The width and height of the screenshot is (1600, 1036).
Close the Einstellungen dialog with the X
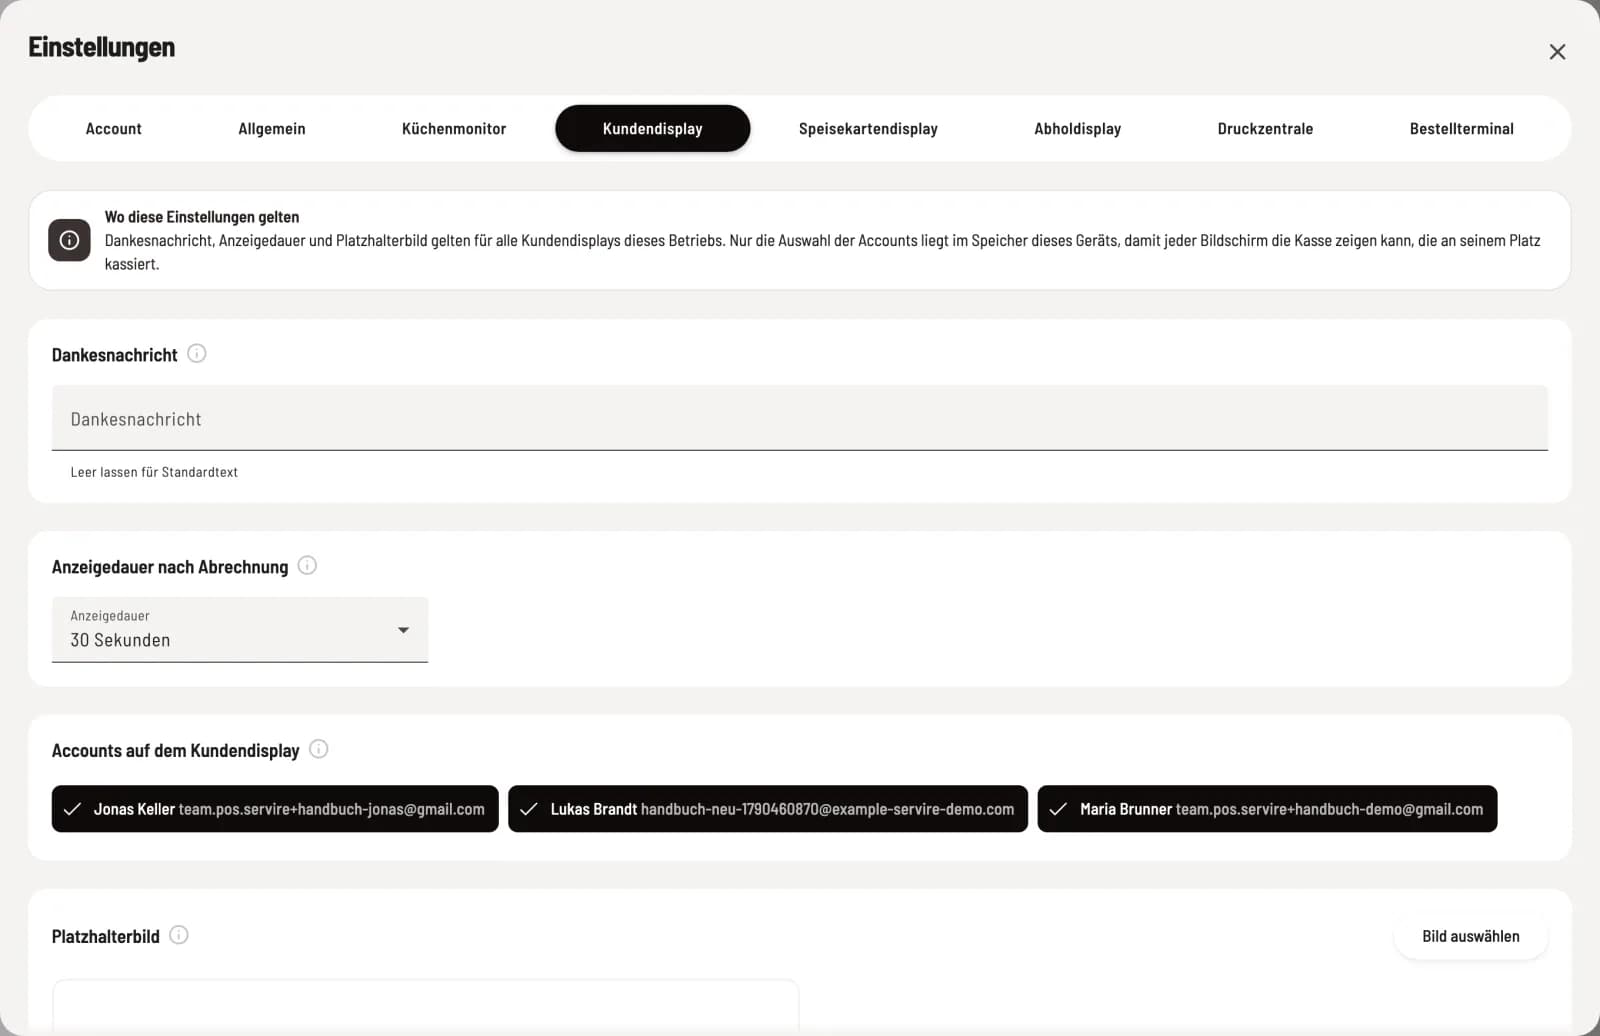(1557, 52)
